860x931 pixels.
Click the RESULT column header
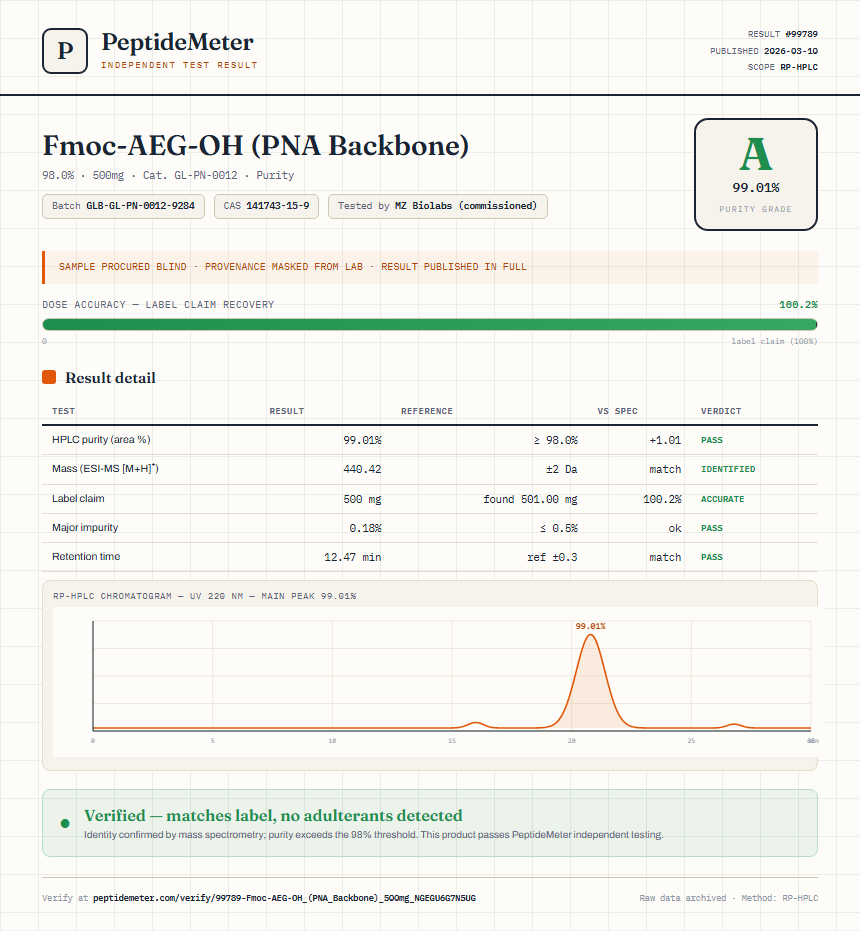coord(287,411)
